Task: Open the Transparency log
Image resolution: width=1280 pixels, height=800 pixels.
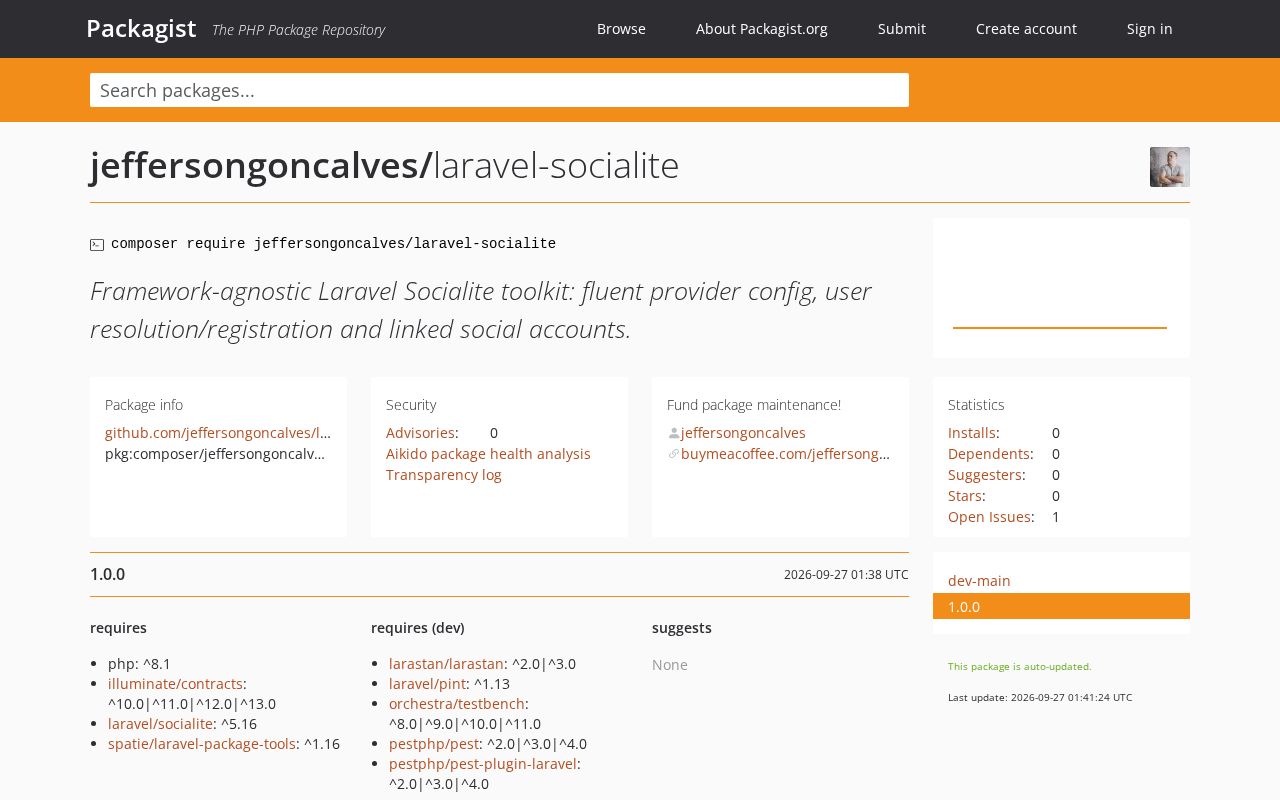Action: coord(444,475)
